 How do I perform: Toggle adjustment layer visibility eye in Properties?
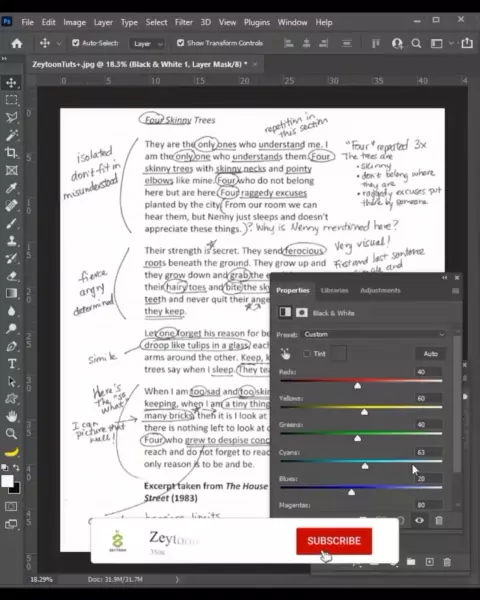pyautogui.click(x=420, y=520)
